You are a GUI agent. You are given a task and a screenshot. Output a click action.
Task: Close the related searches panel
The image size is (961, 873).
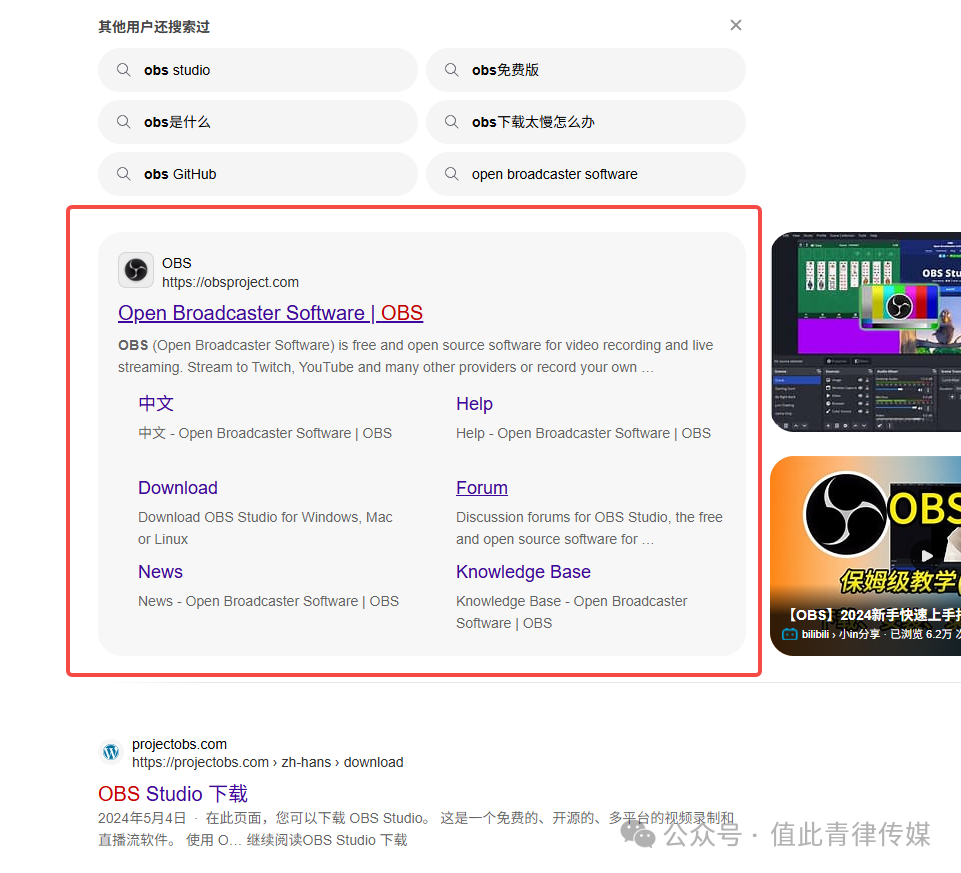pos(736,25)
